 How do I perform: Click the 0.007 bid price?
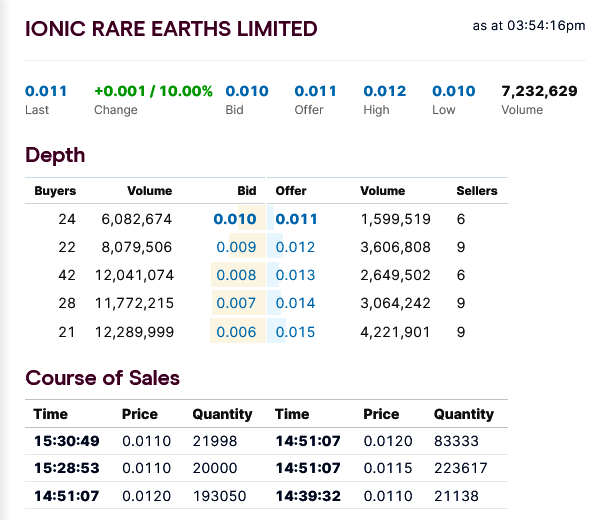236,303
